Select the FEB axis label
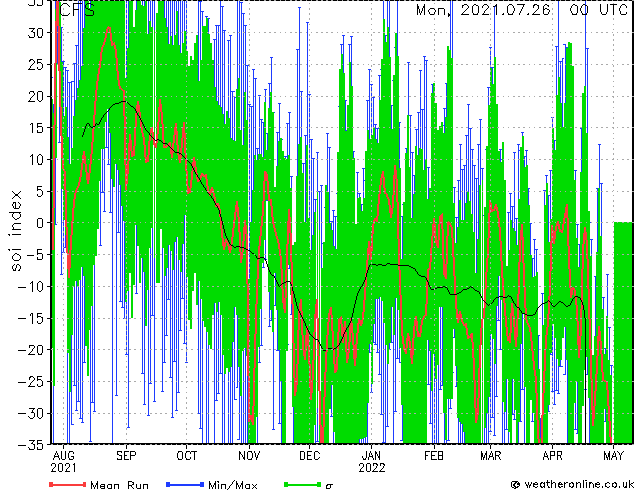 pos(434,456)
